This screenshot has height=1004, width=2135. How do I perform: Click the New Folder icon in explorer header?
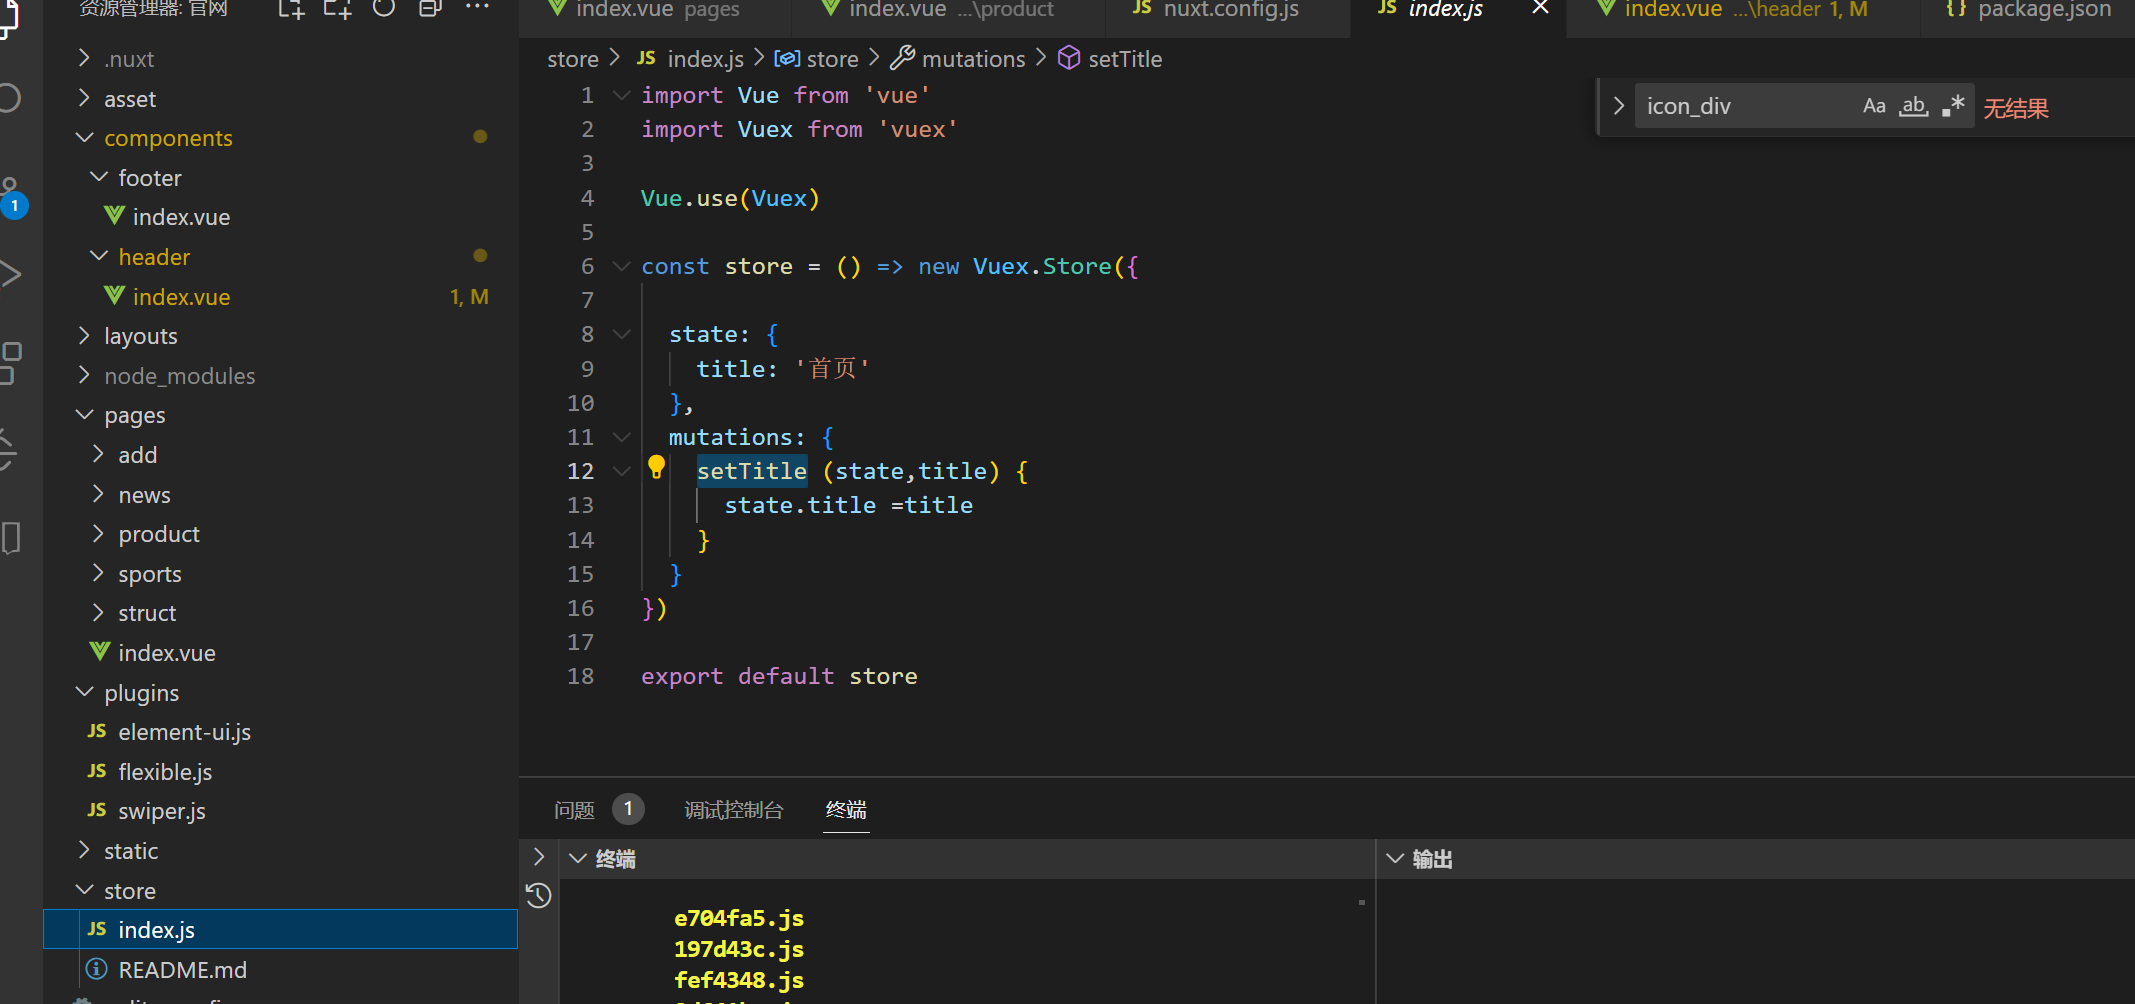(x=337, y=9)
